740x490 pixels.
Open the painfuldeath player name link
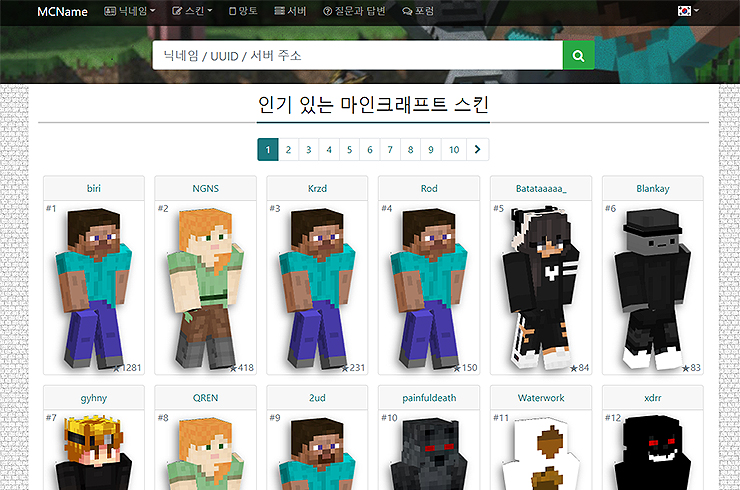pos(429,398)
